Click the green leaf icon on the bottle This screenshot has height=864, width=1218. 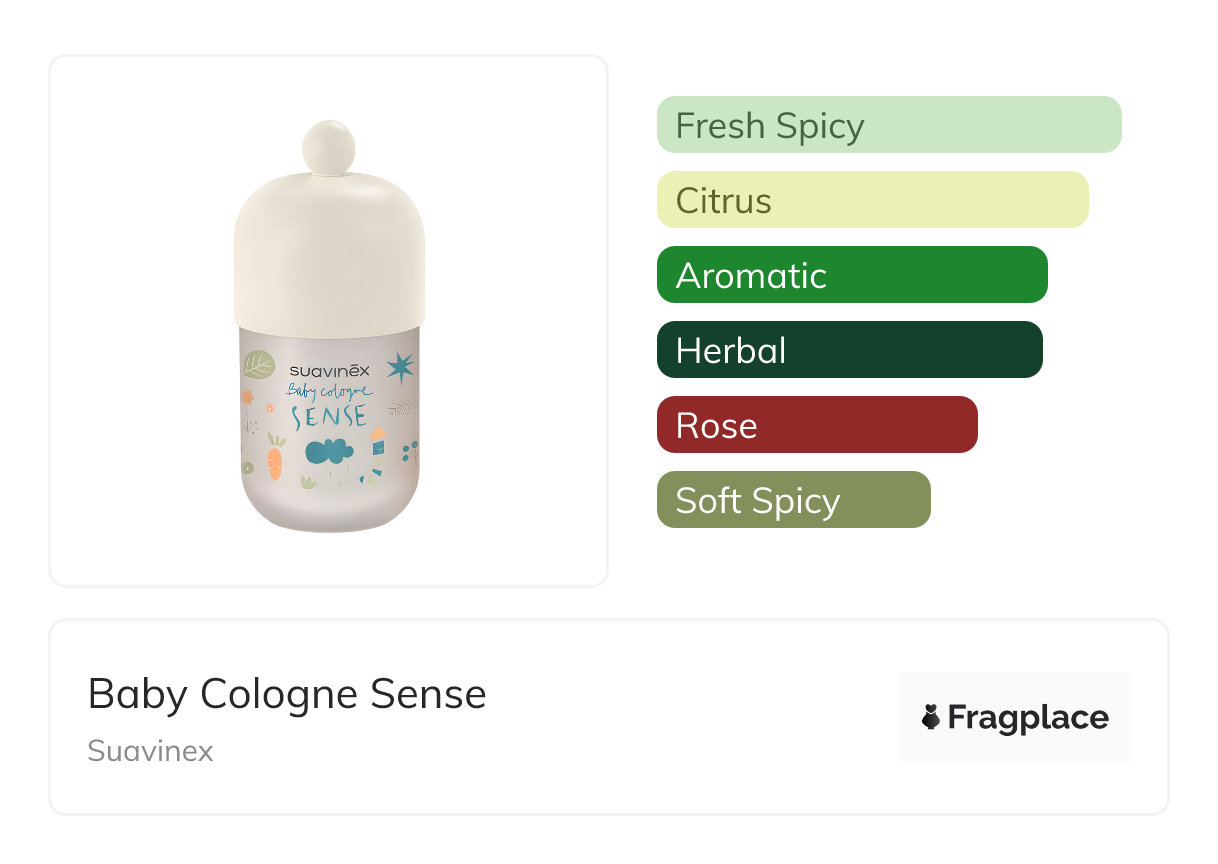(x=258, y=365)
